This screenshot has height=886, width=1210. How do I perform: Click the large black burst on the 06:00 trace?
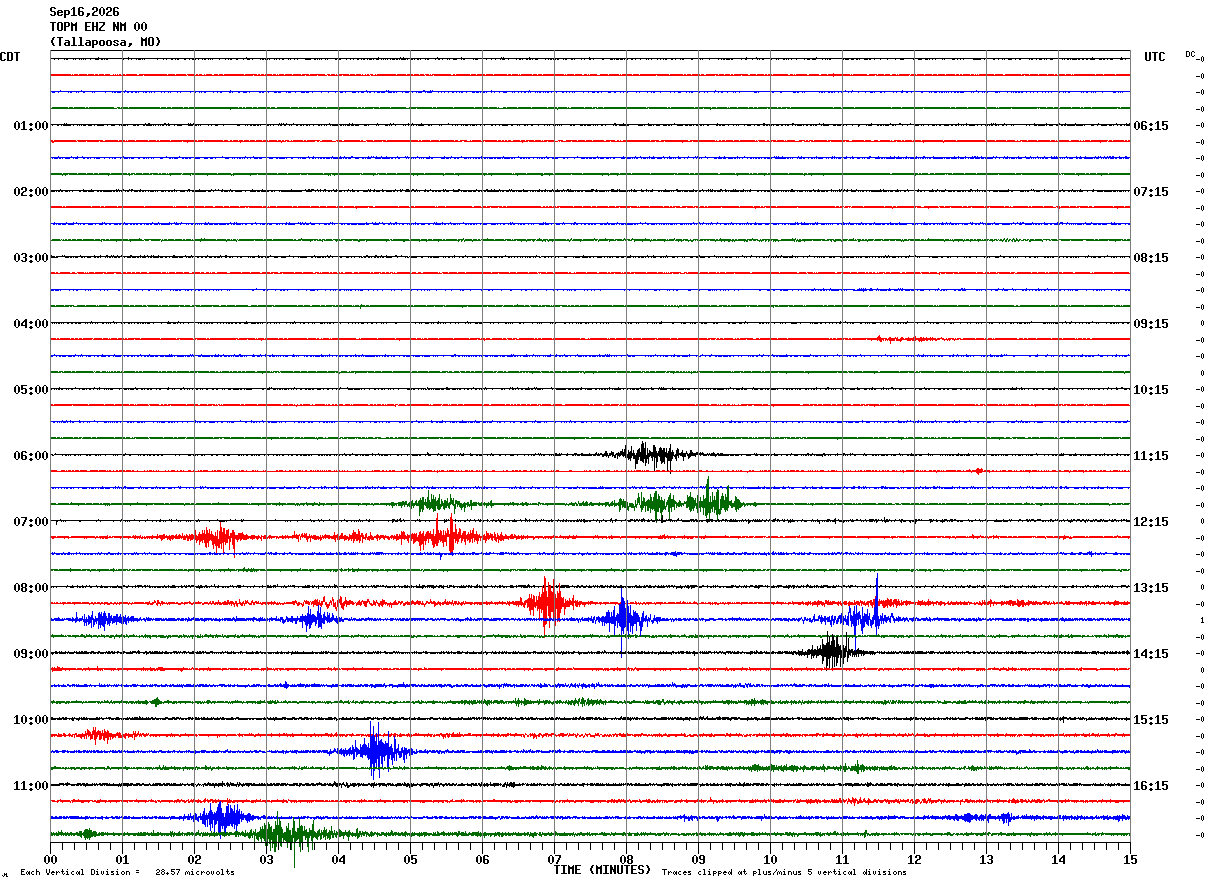(647, 455)
